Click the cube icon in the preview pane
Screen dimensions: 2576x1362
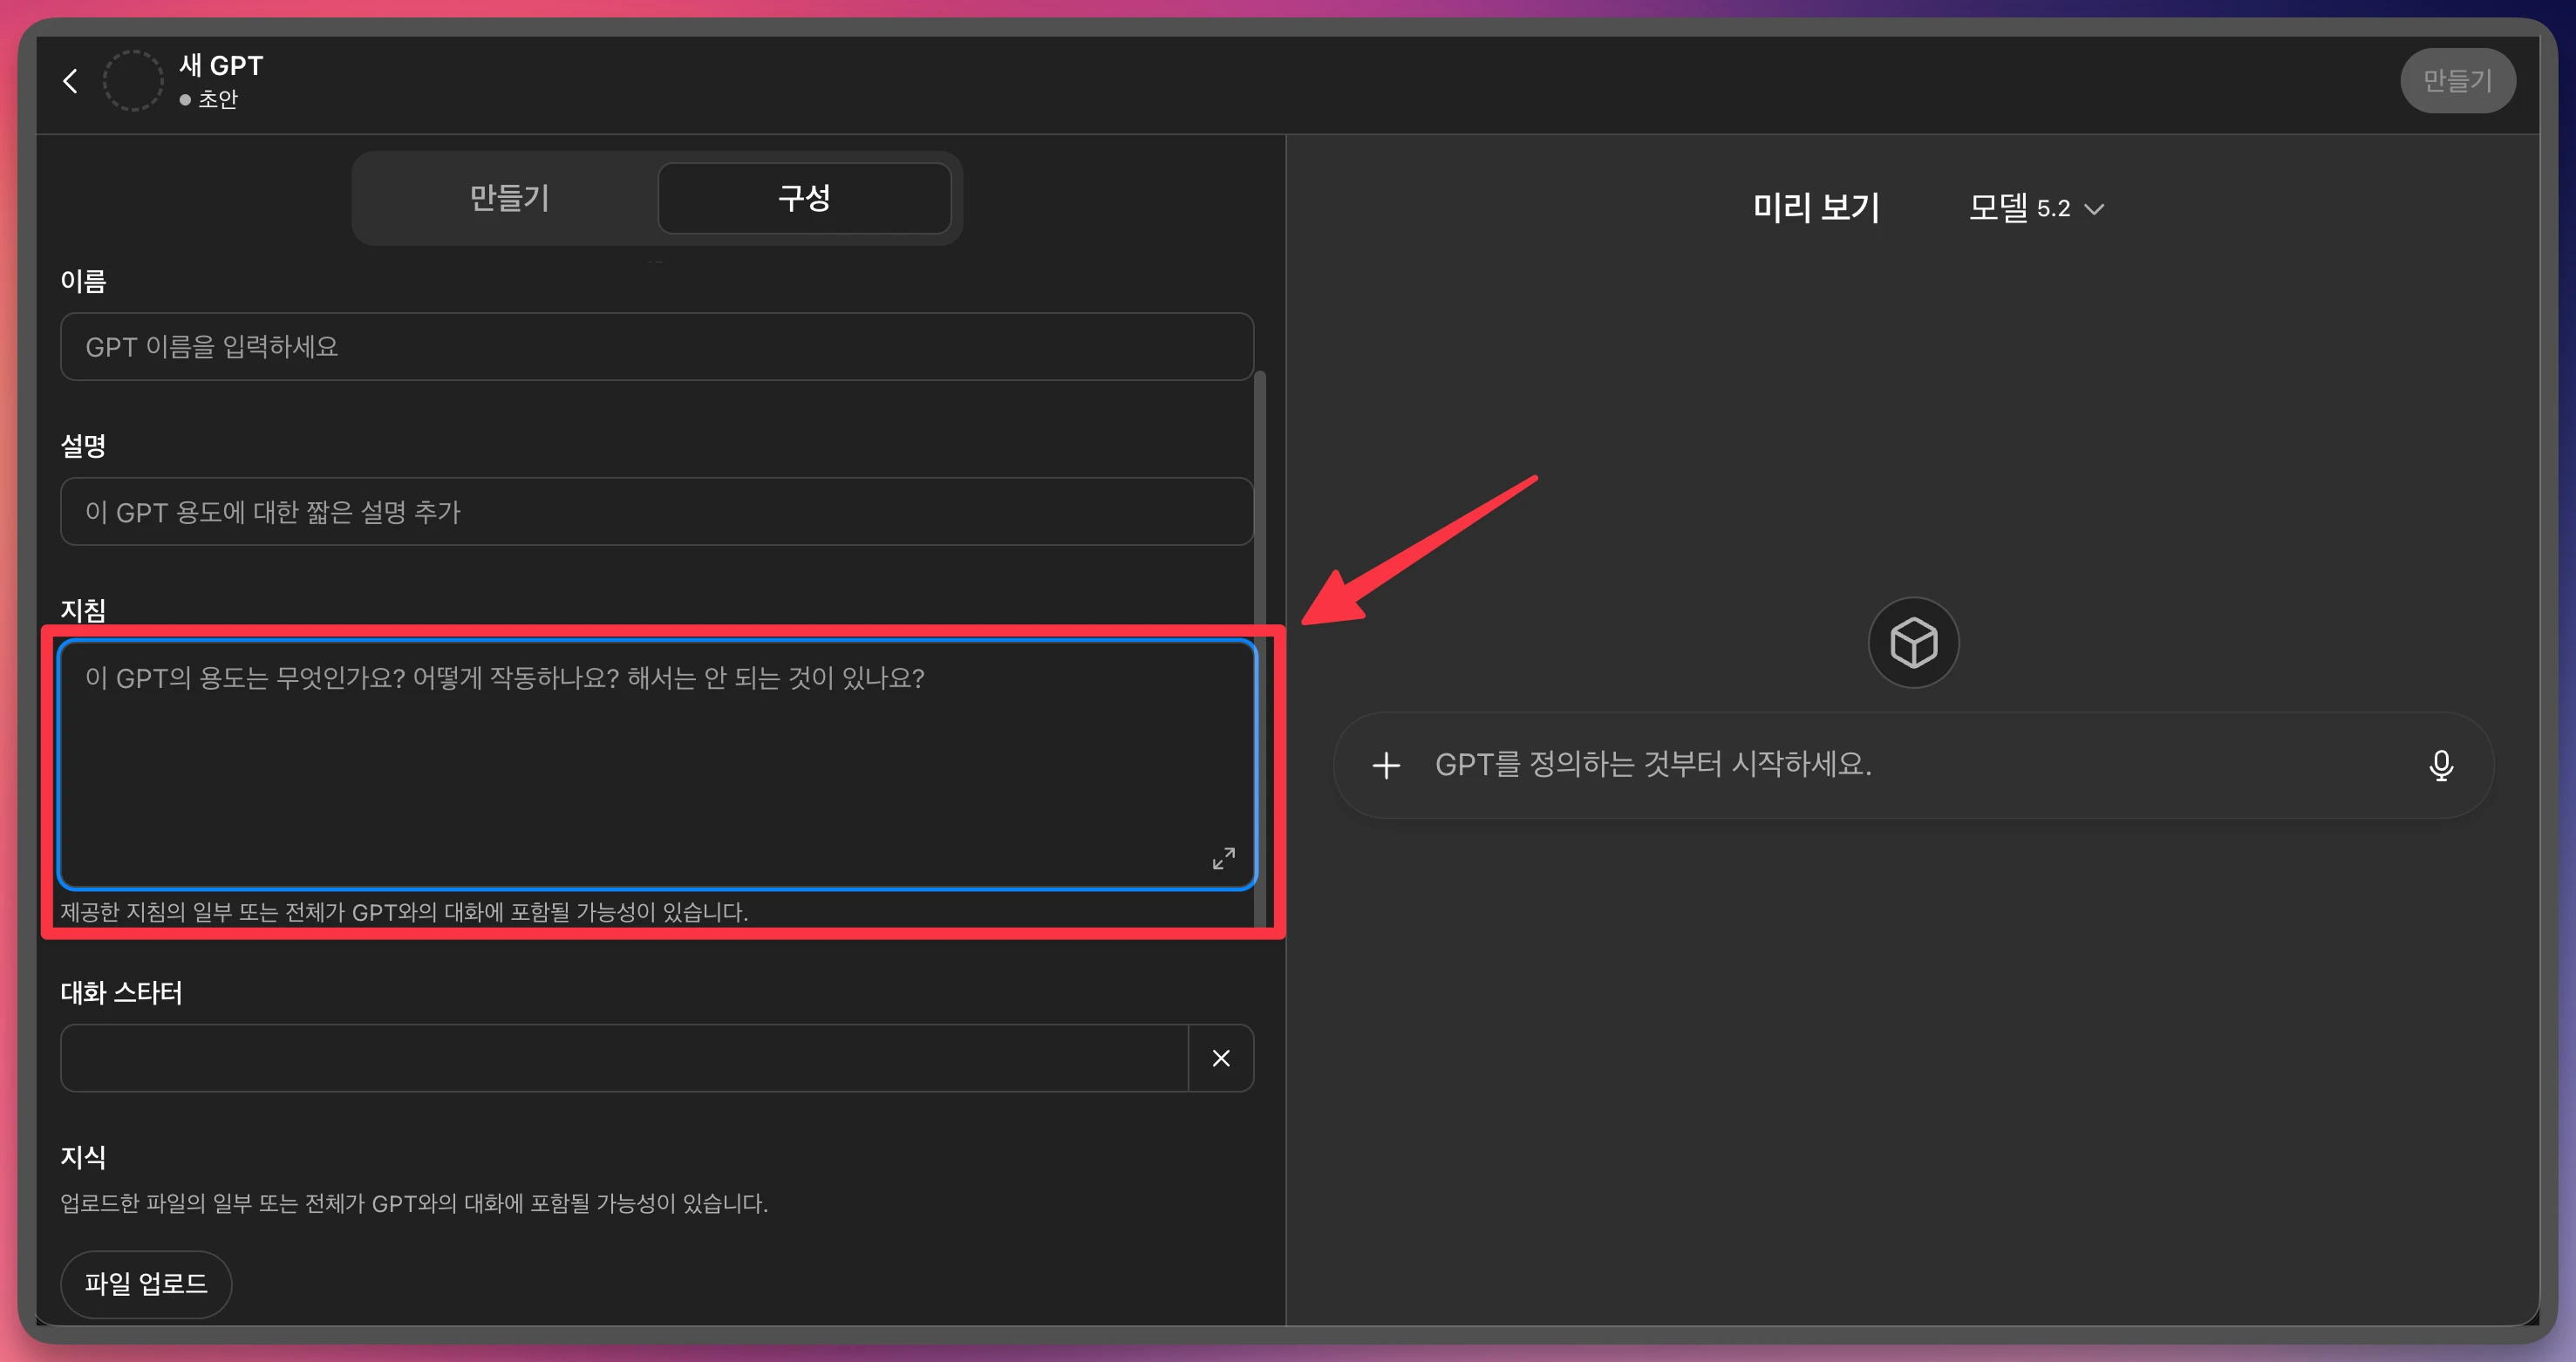[x=1913, y=642]
